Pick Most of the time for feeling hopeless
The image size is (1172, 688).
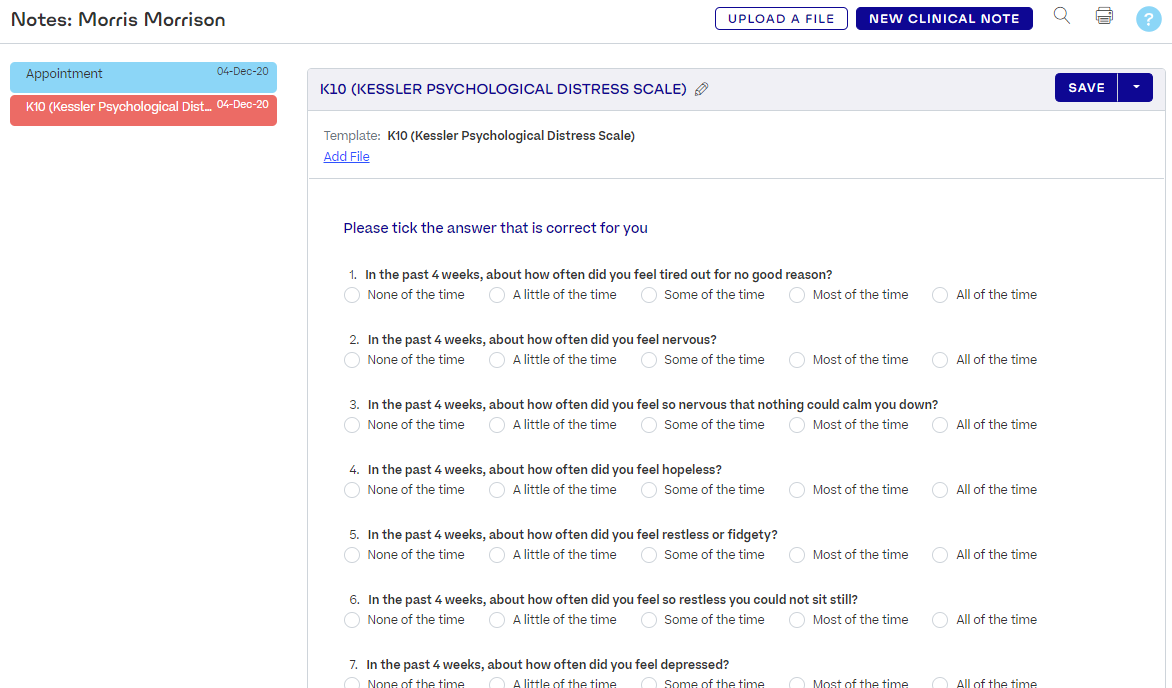[796, 489]
